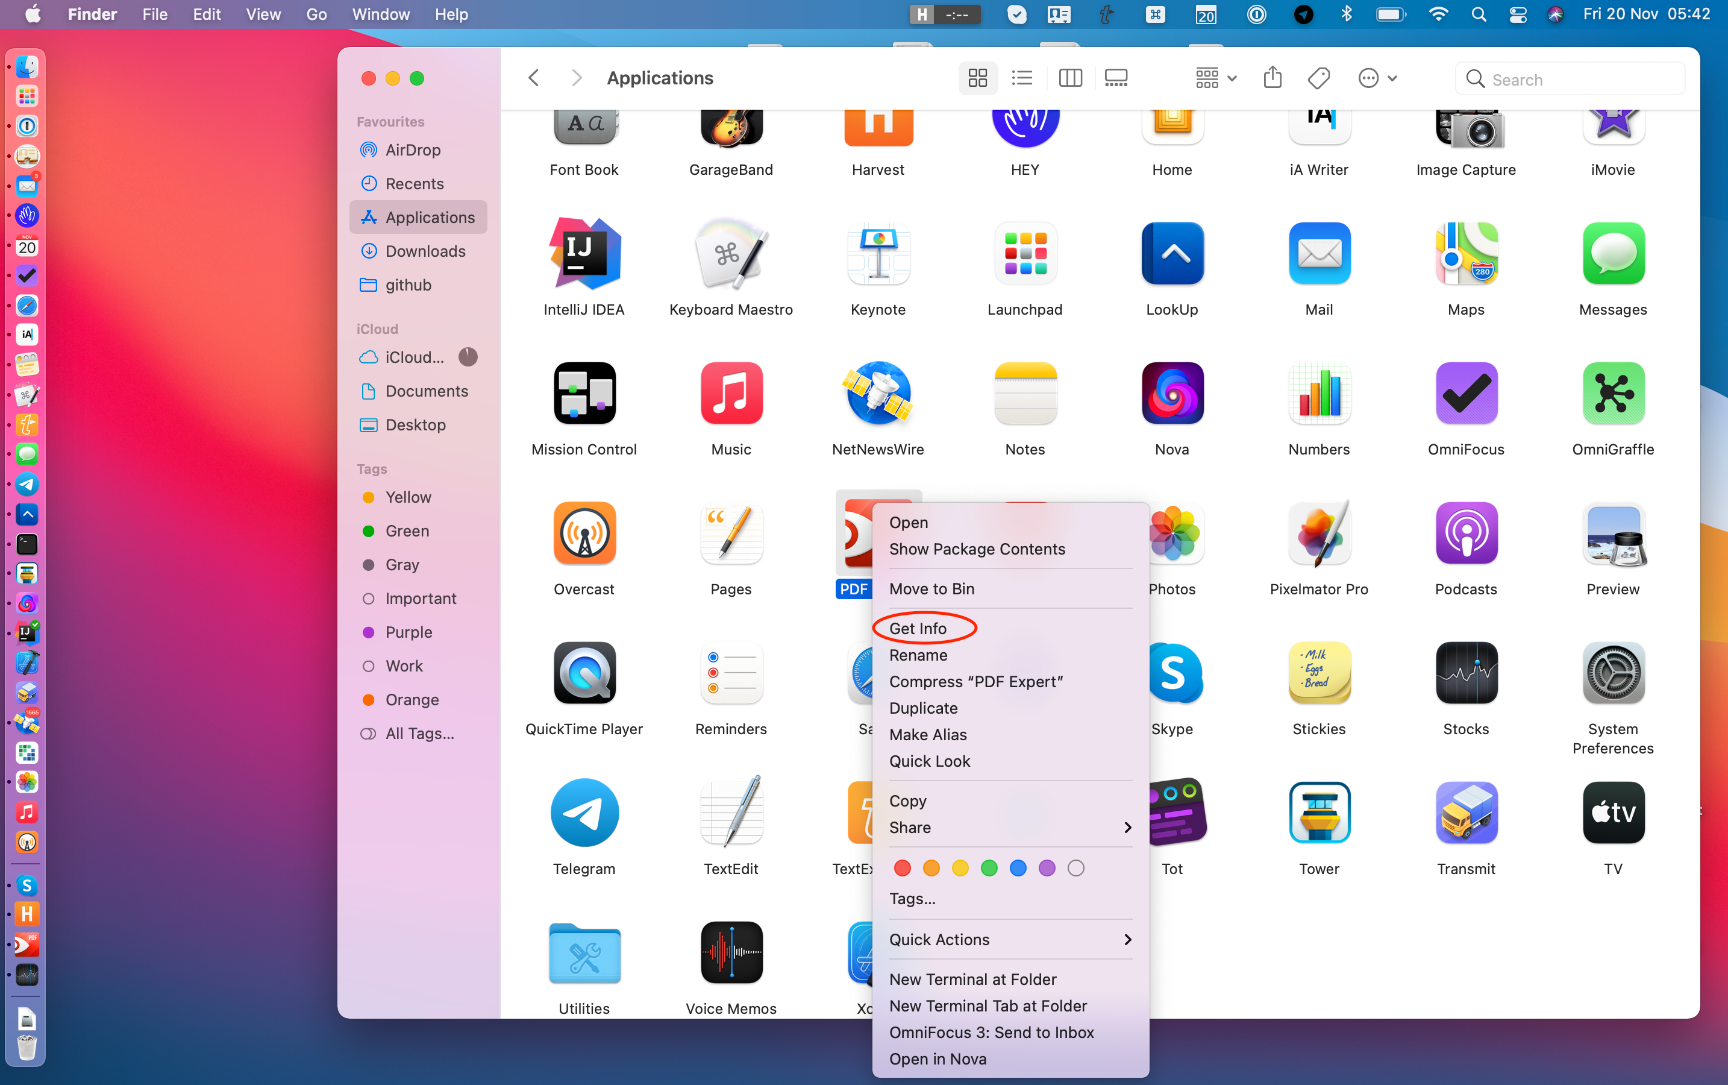1728x1085 pixels.
Task: Open the Go menu in menu bar
Action: tap(316, 14)
